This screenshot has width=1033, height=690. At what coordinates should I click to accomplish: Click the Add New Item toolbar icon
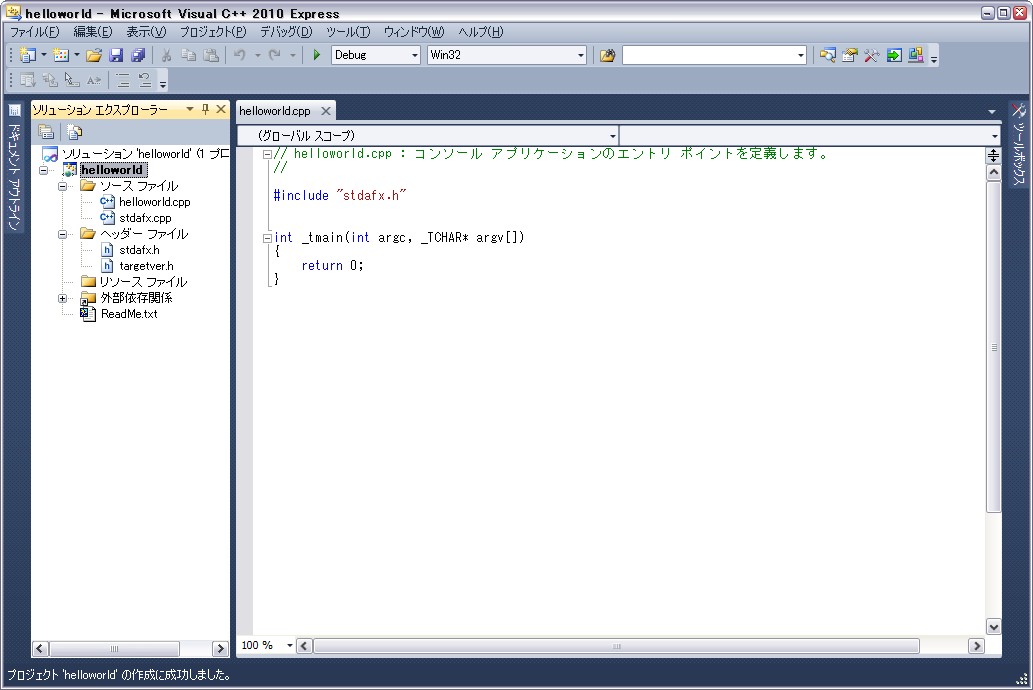61,55
